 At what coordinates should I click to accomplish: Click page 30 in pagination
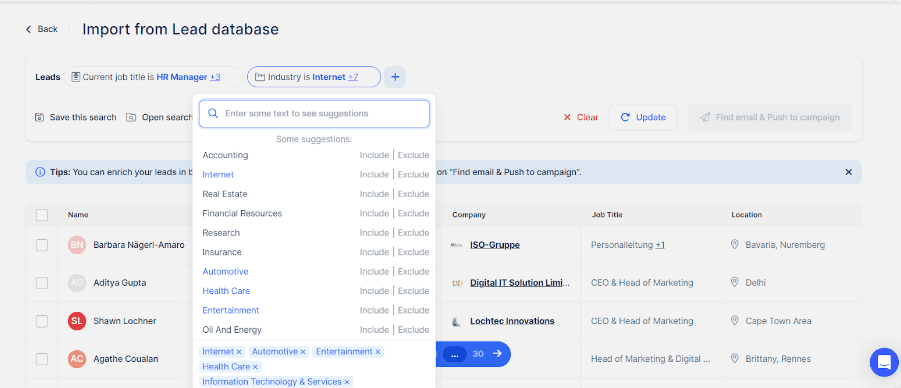(478, 354)
